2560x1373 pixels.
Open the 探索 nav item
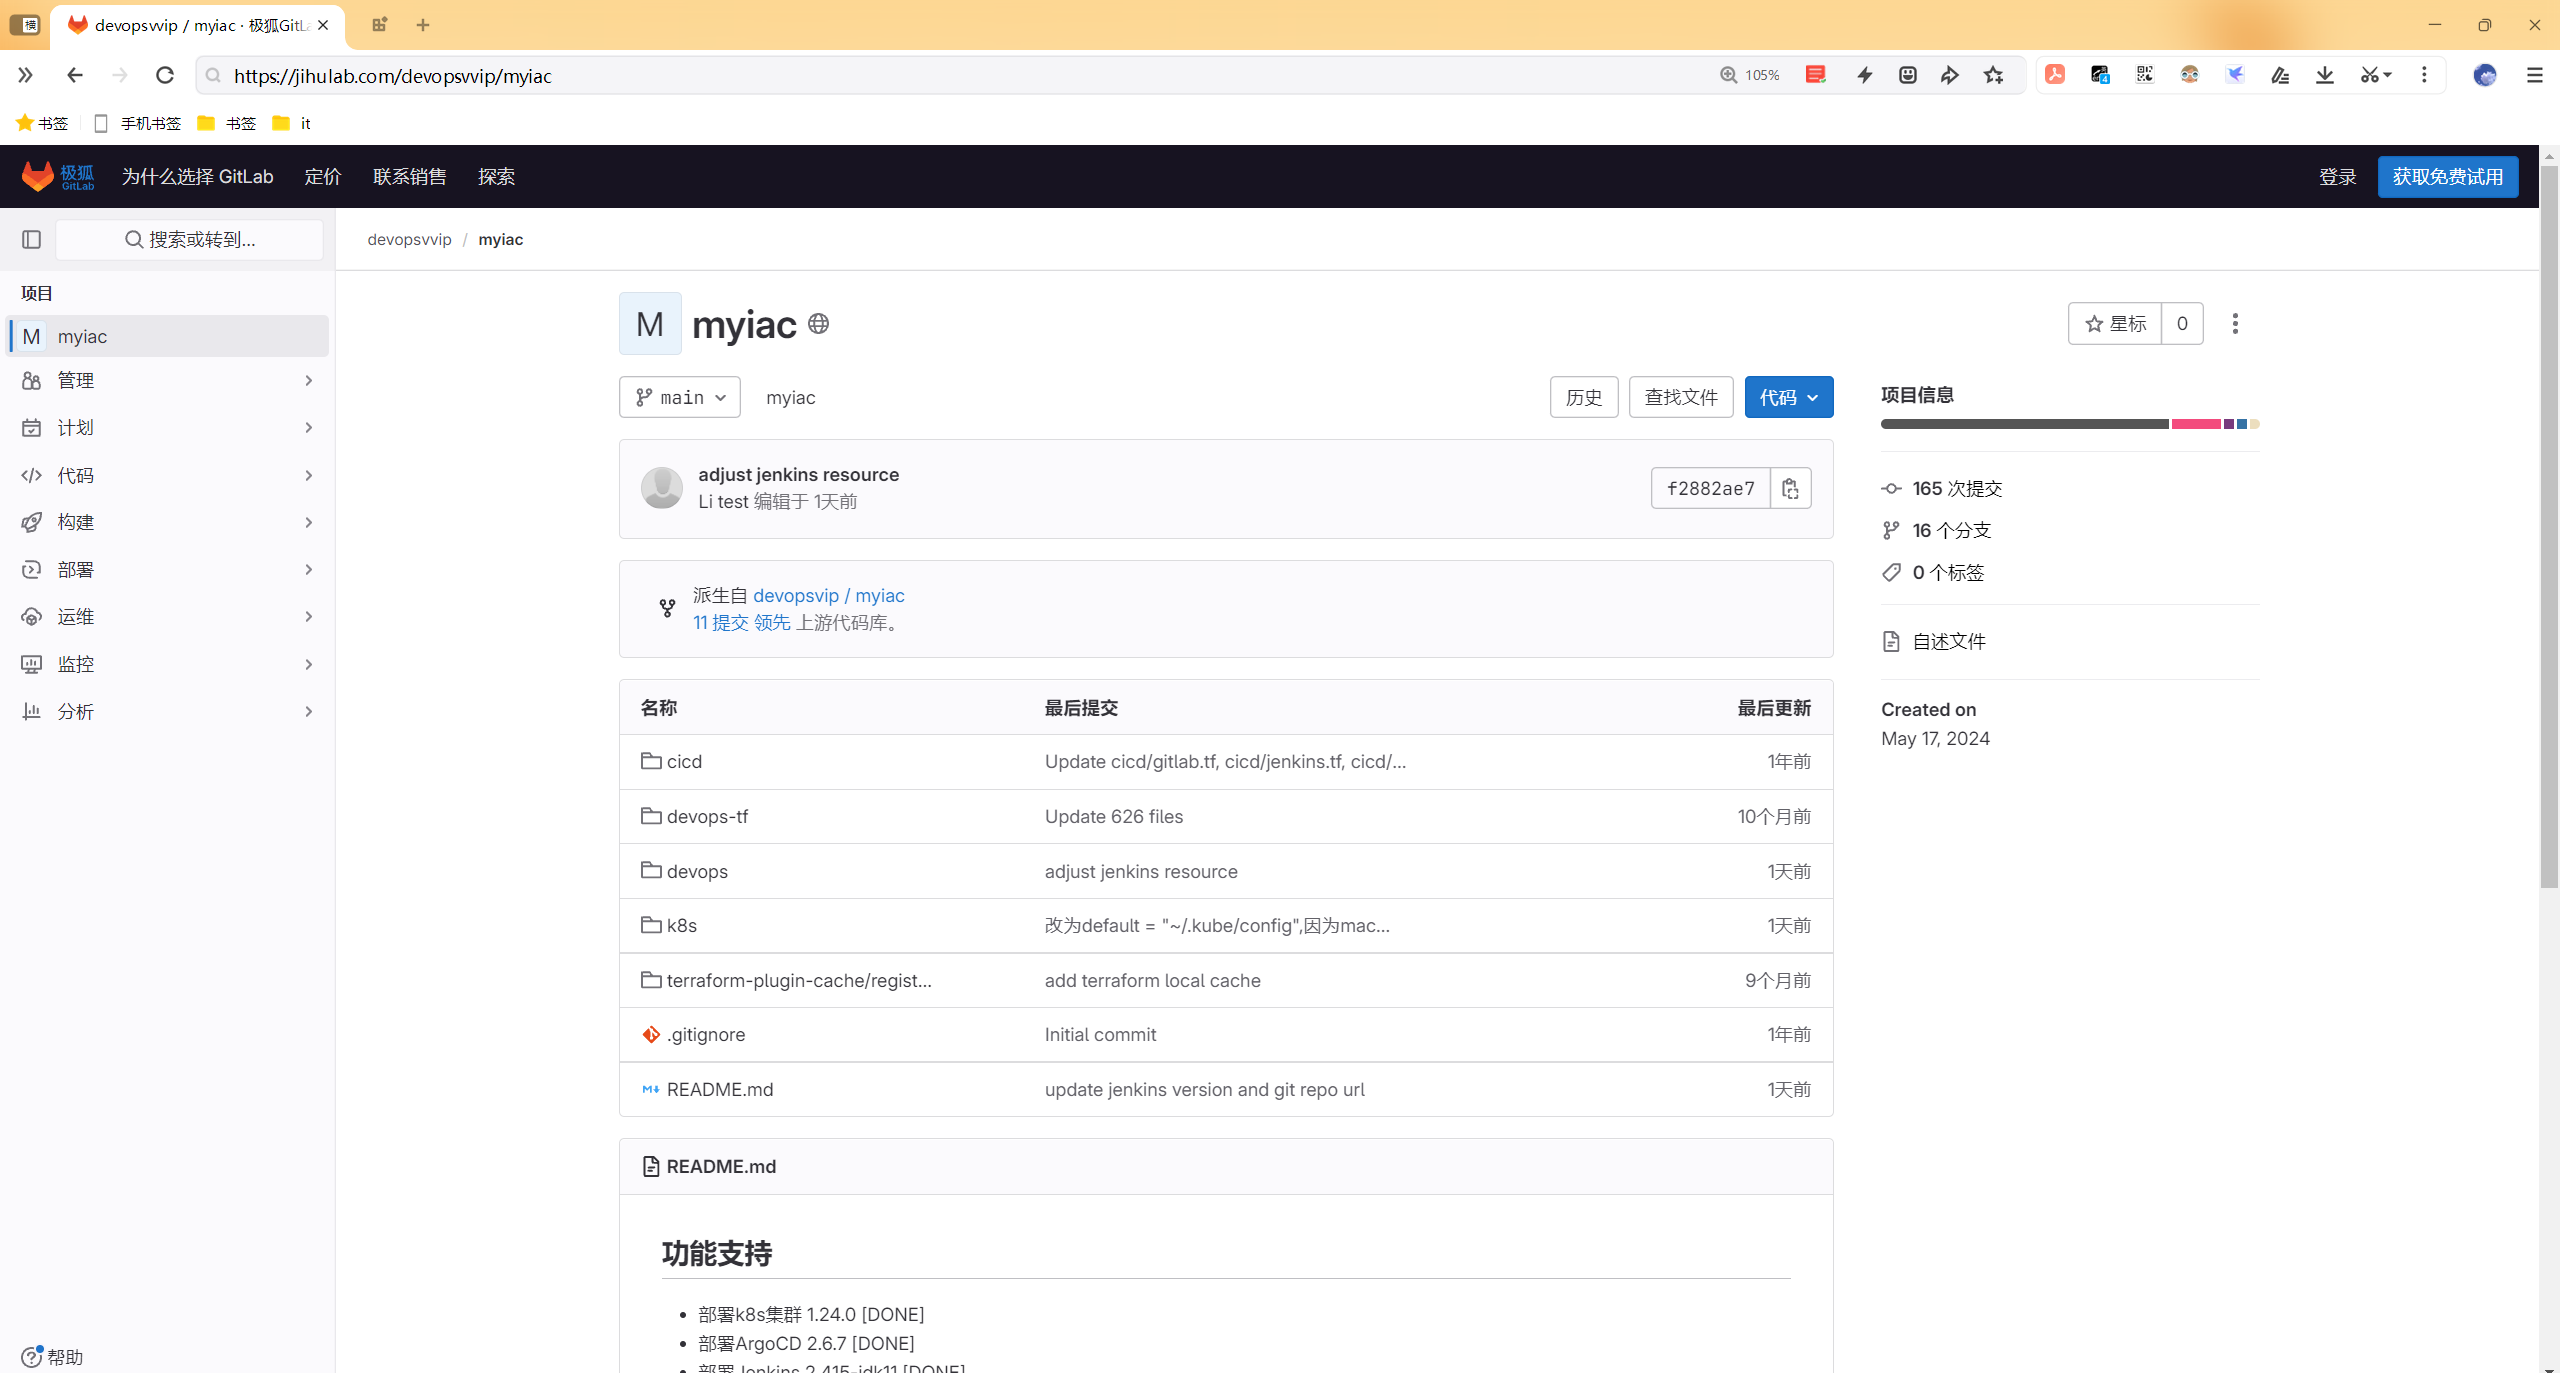click(496, 176)
